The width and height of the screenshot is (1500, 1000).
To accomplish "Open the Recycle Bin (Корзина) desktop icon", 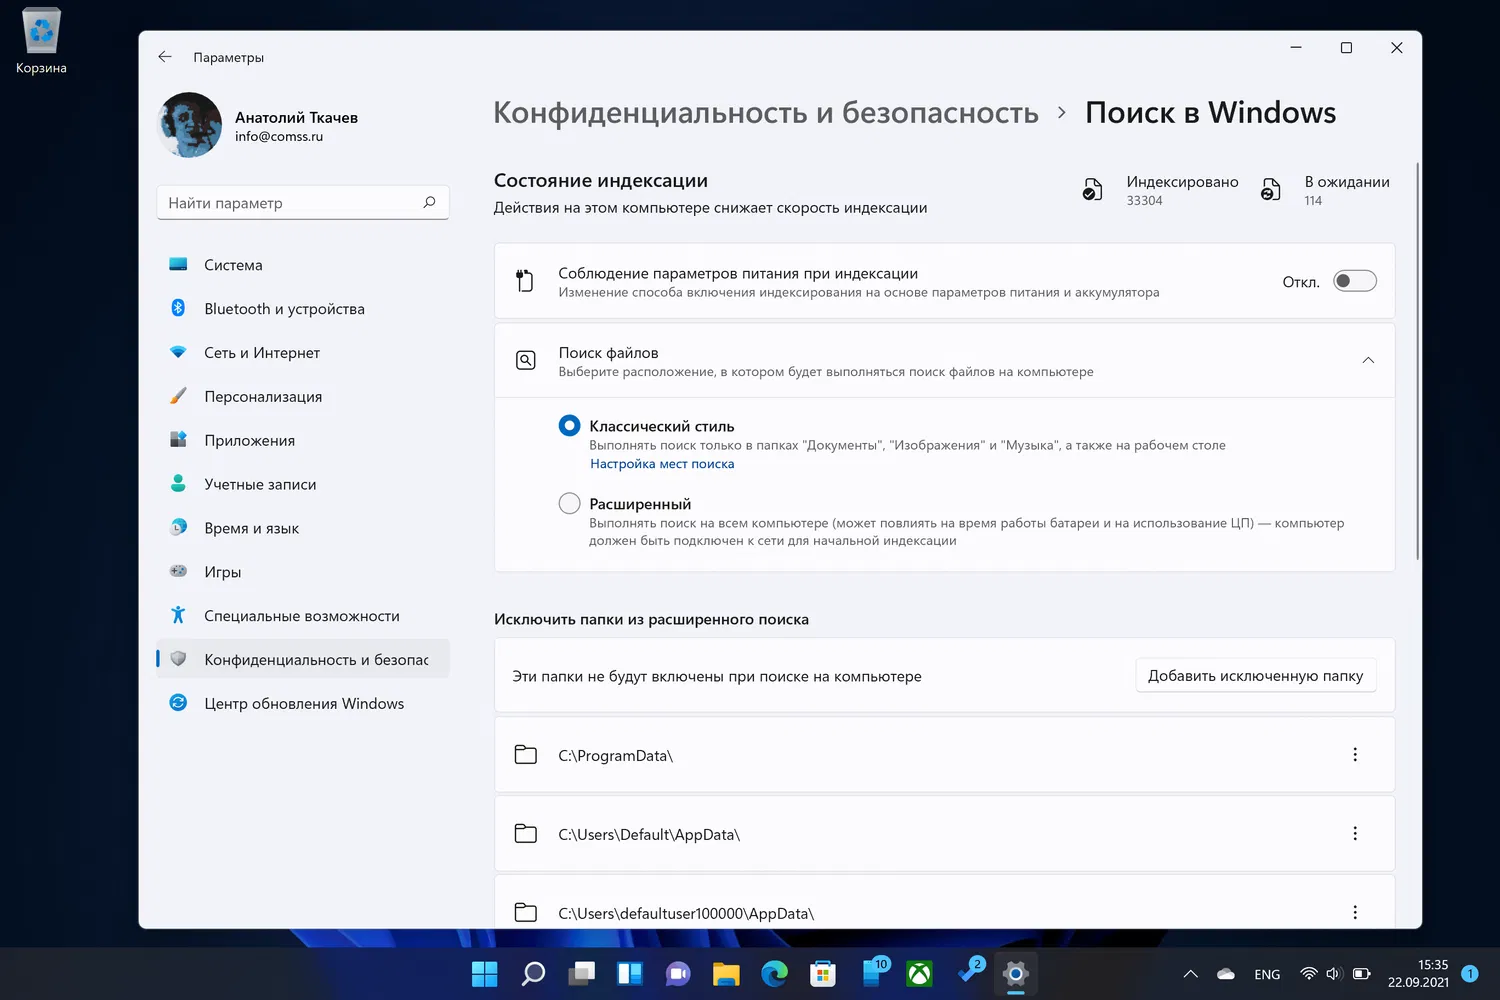I will (41, 42).
